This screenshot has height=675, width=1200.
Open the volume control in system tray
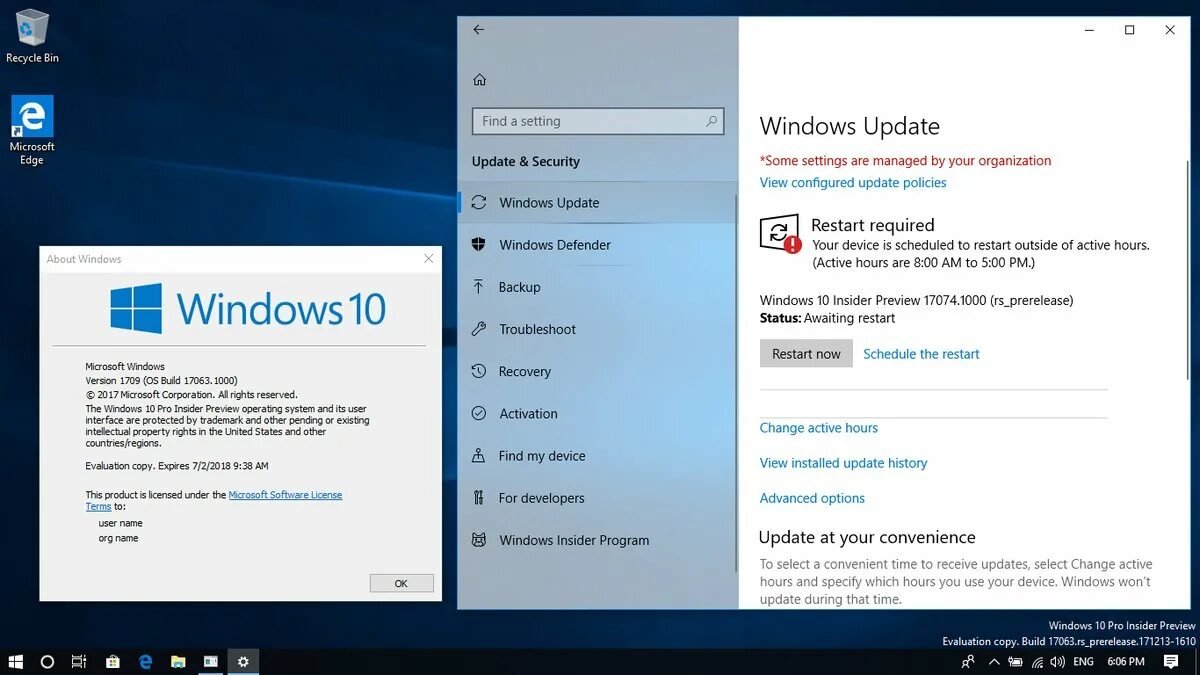[x=1059, y=662]
